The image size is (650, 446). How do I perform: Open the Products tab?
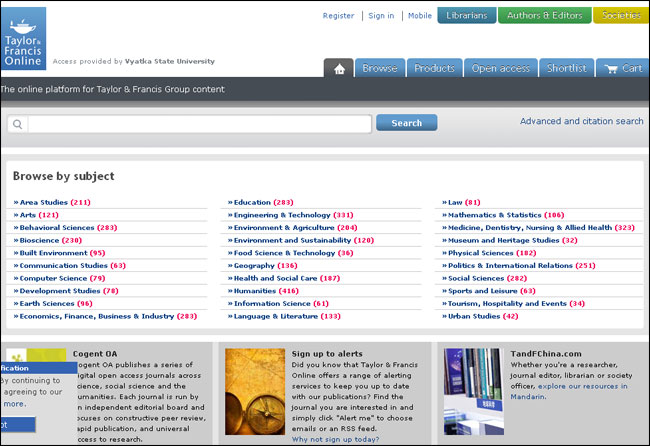(434, 68)
